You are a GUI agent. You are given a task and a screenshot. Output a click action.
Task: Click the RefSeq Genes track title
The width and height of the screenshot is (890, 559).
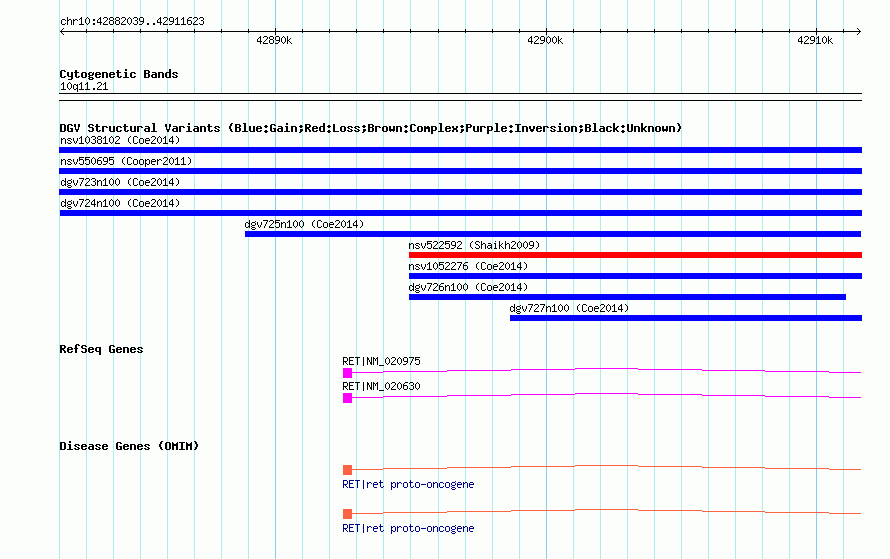tap(101, 349)
